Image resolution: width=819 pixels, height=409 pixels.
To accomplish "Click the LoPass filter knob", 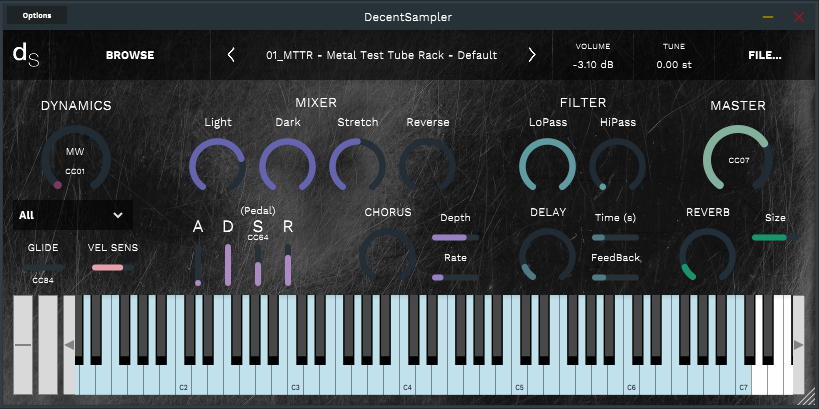I will pos(547,166).
